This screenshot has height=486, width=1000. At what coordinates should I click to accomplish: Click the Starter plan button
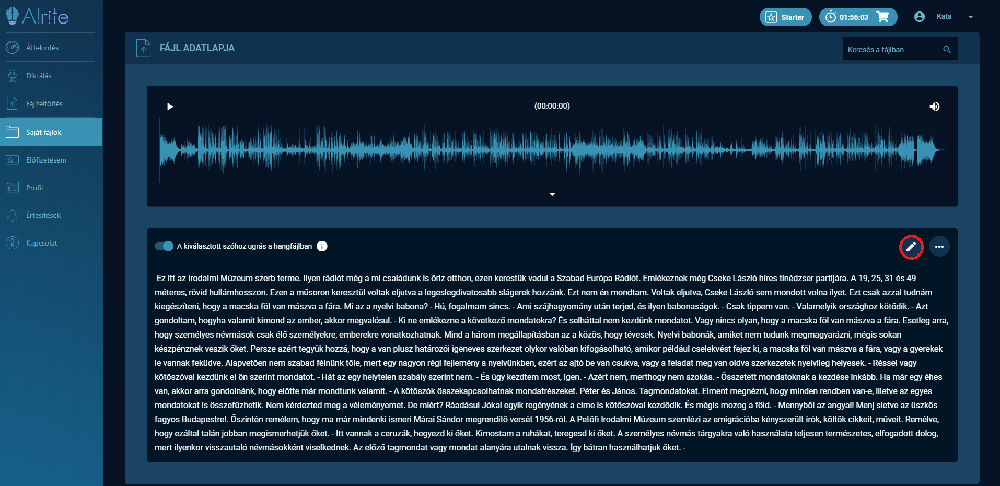[x=785, y=17]
